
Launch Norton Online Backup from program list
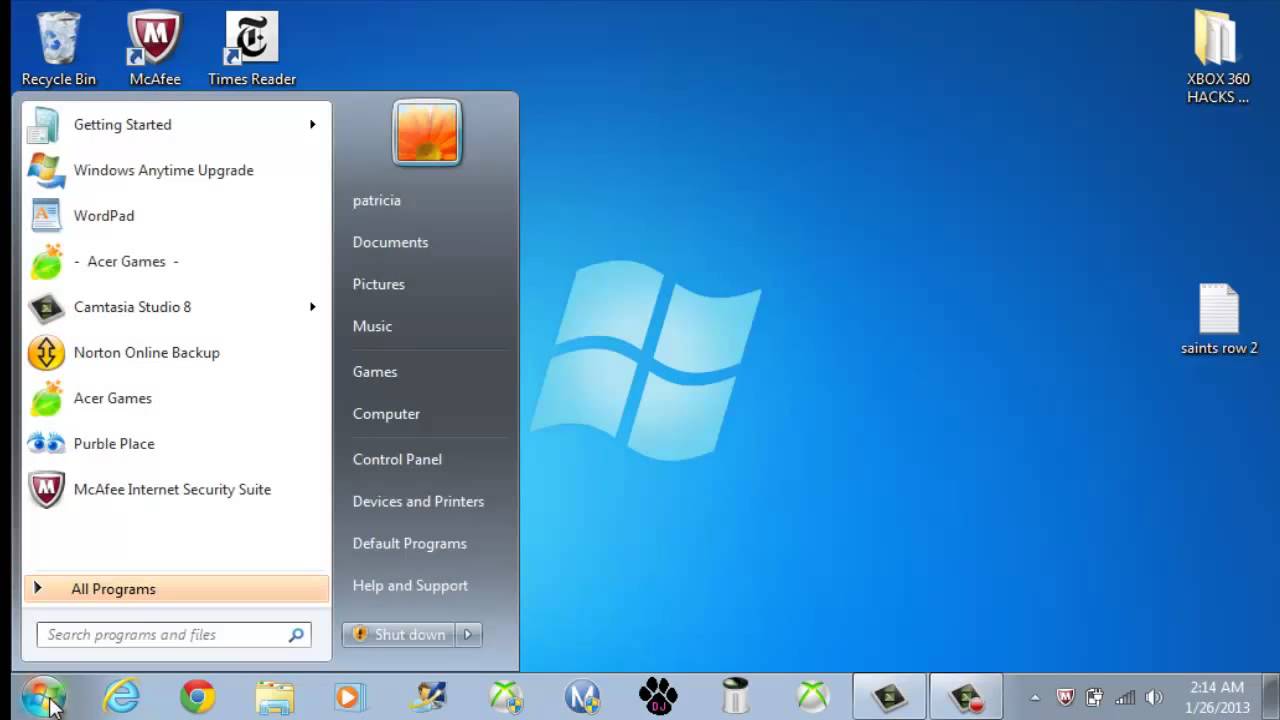click(176, 353)
